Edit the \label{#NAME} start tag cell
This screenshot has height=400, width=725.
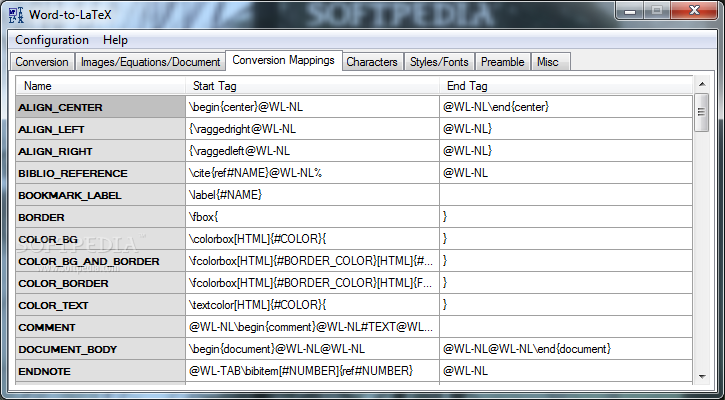point(313,195)
